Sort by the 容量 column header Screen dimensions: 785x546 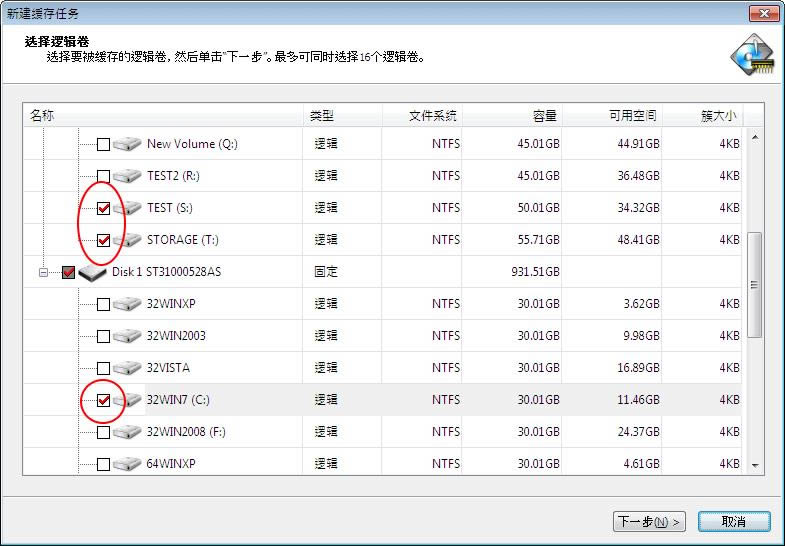tap(512, 116)
